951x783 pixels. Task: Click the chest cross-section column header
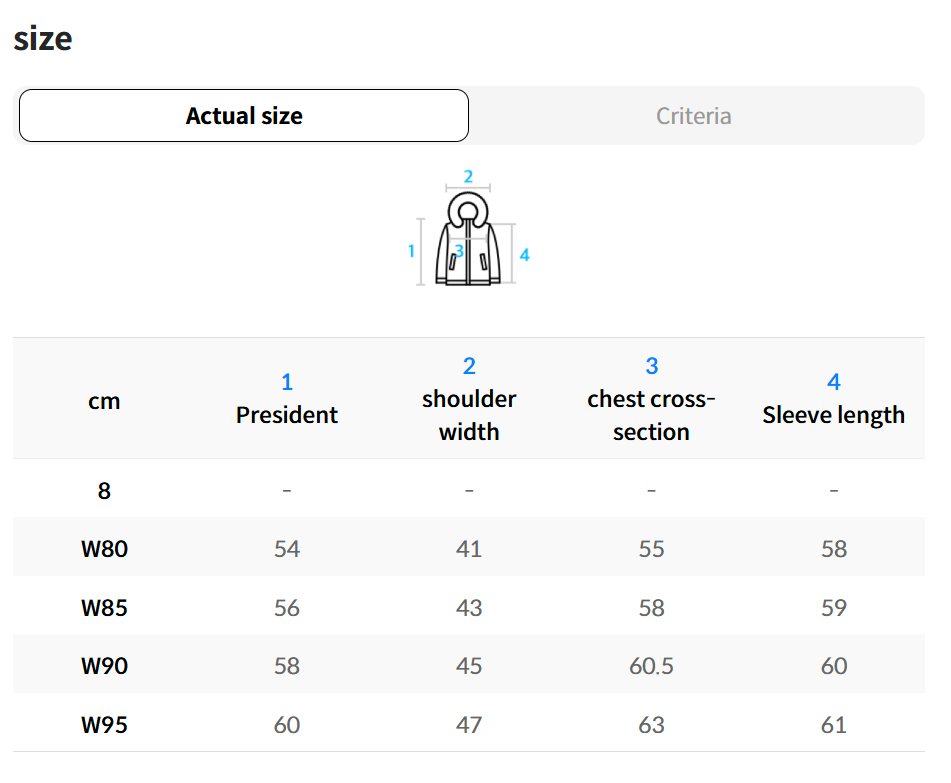pos(651,415)
